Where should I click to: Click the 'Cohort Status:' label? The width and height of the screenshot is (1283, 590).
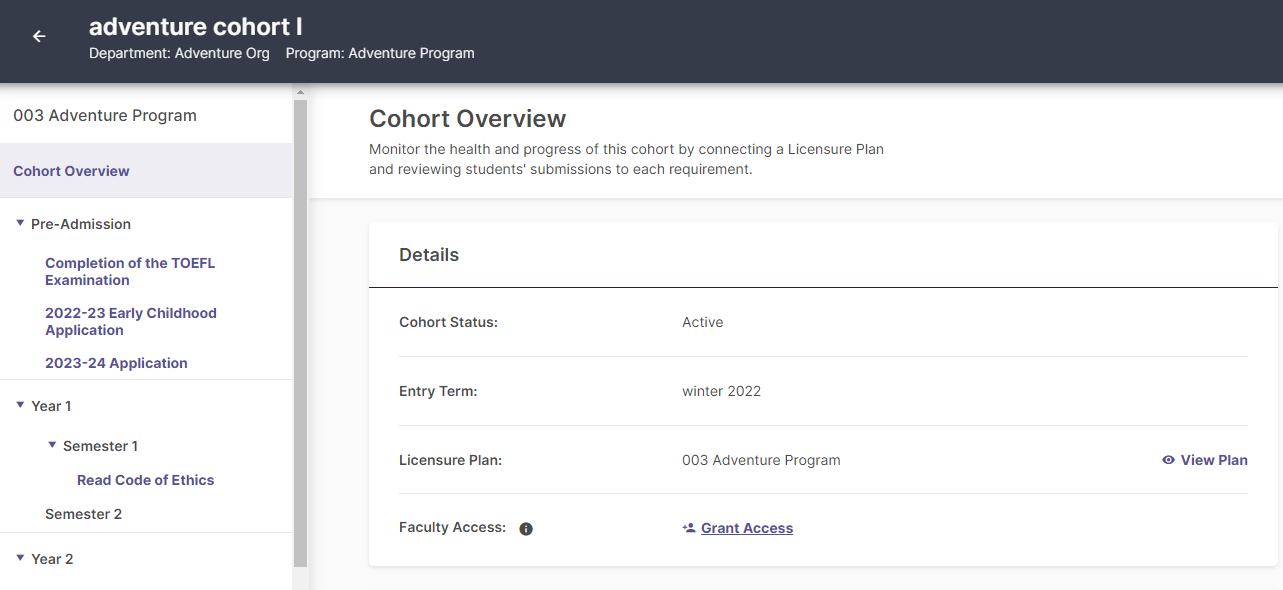coord(448,322)
